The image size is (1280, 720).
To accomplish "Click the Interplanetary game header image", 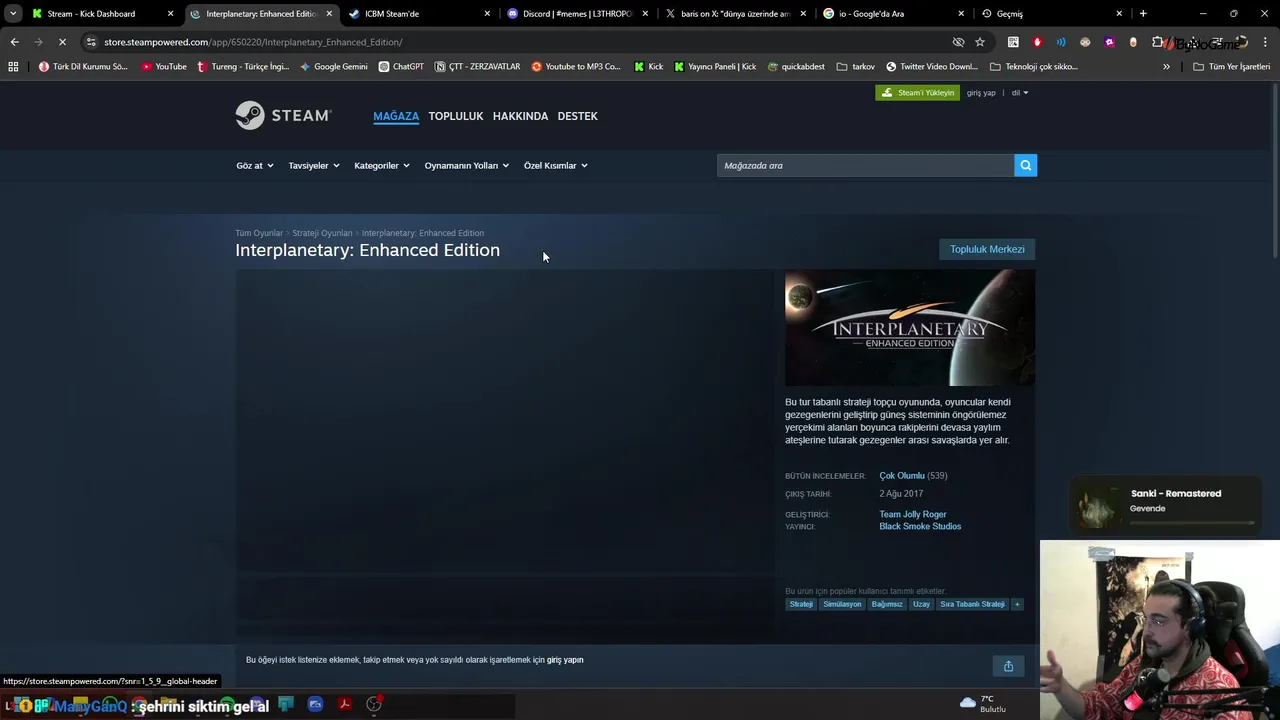I will coord(910,328).
